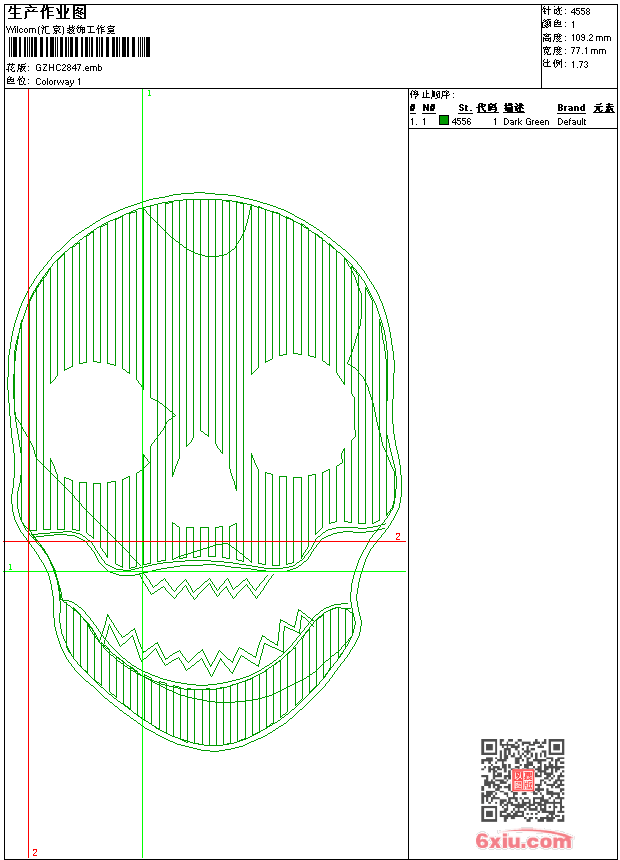620x860 pixels.
Task: Click the green number 1 marker at top
Action: [x=149, y=93]
